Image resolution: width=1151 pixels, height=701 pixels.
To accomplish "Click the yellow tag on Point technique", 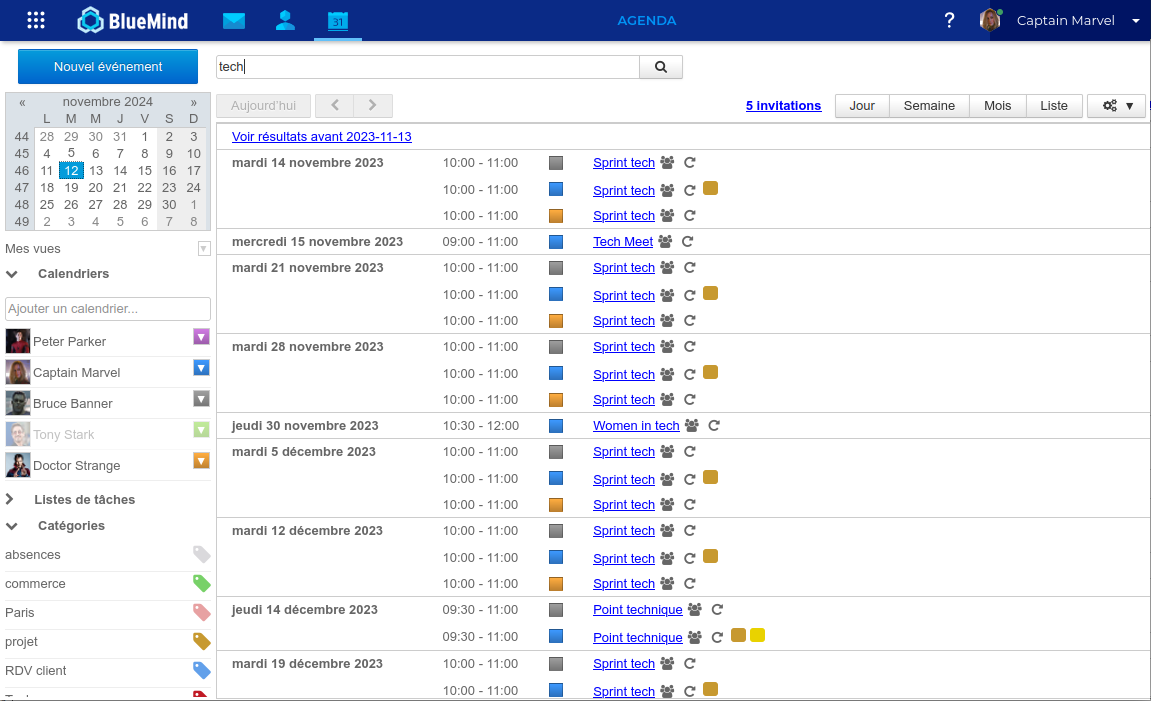I will [757, 635].
